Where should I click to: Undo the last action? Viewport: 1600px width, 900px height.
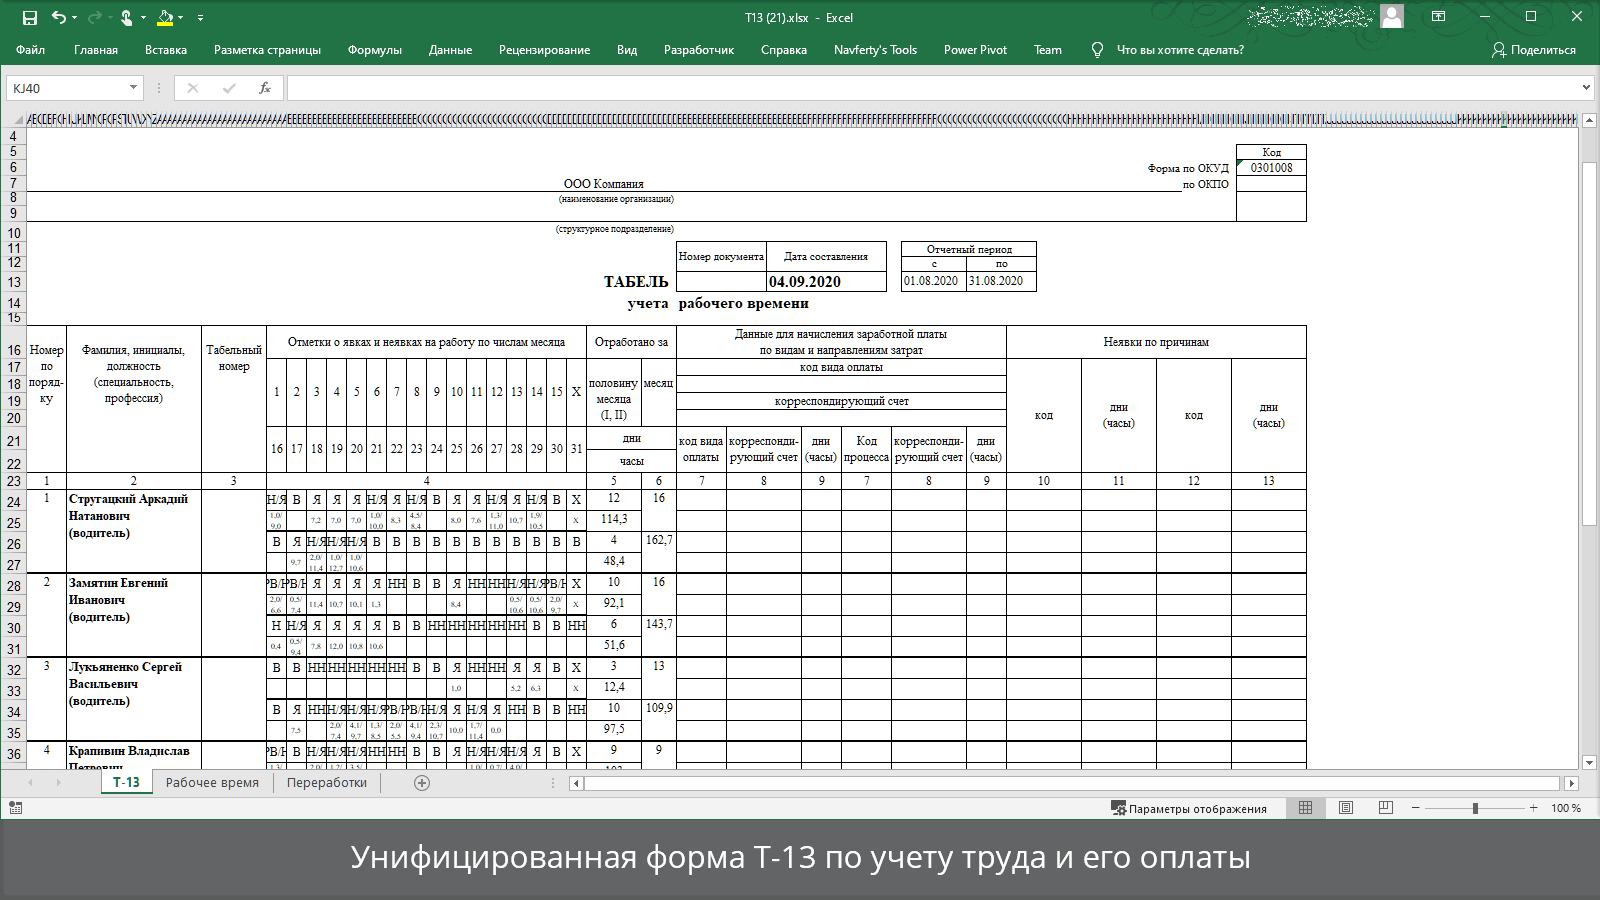coord(59,18)
